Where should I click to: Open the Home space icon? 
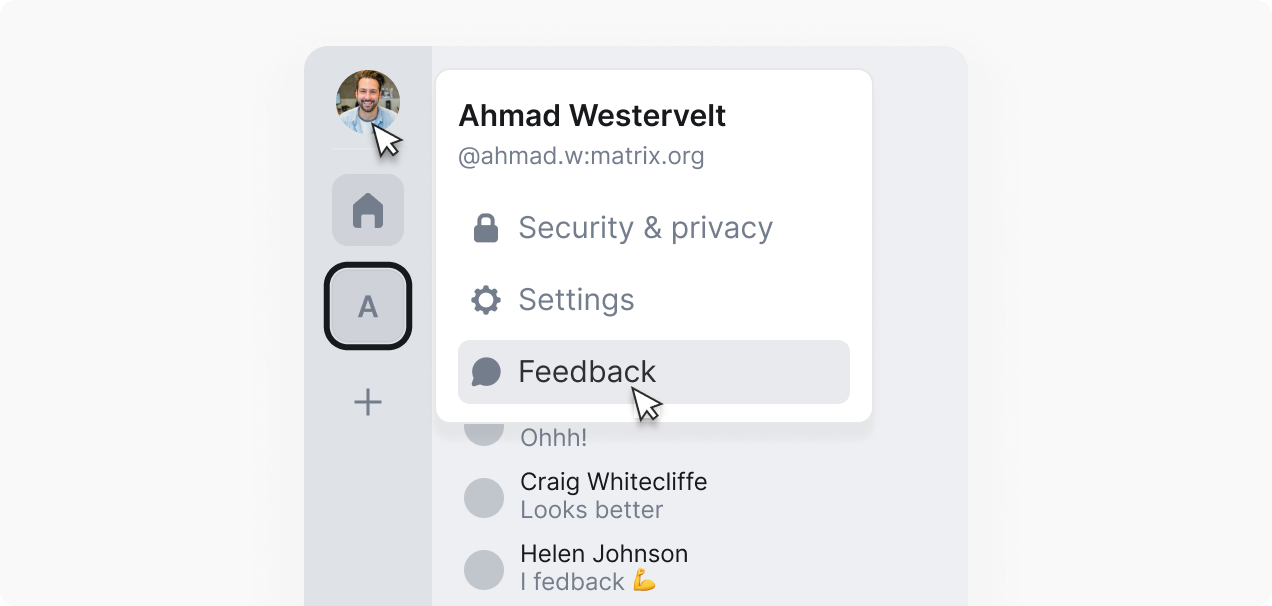click(368, 210)
